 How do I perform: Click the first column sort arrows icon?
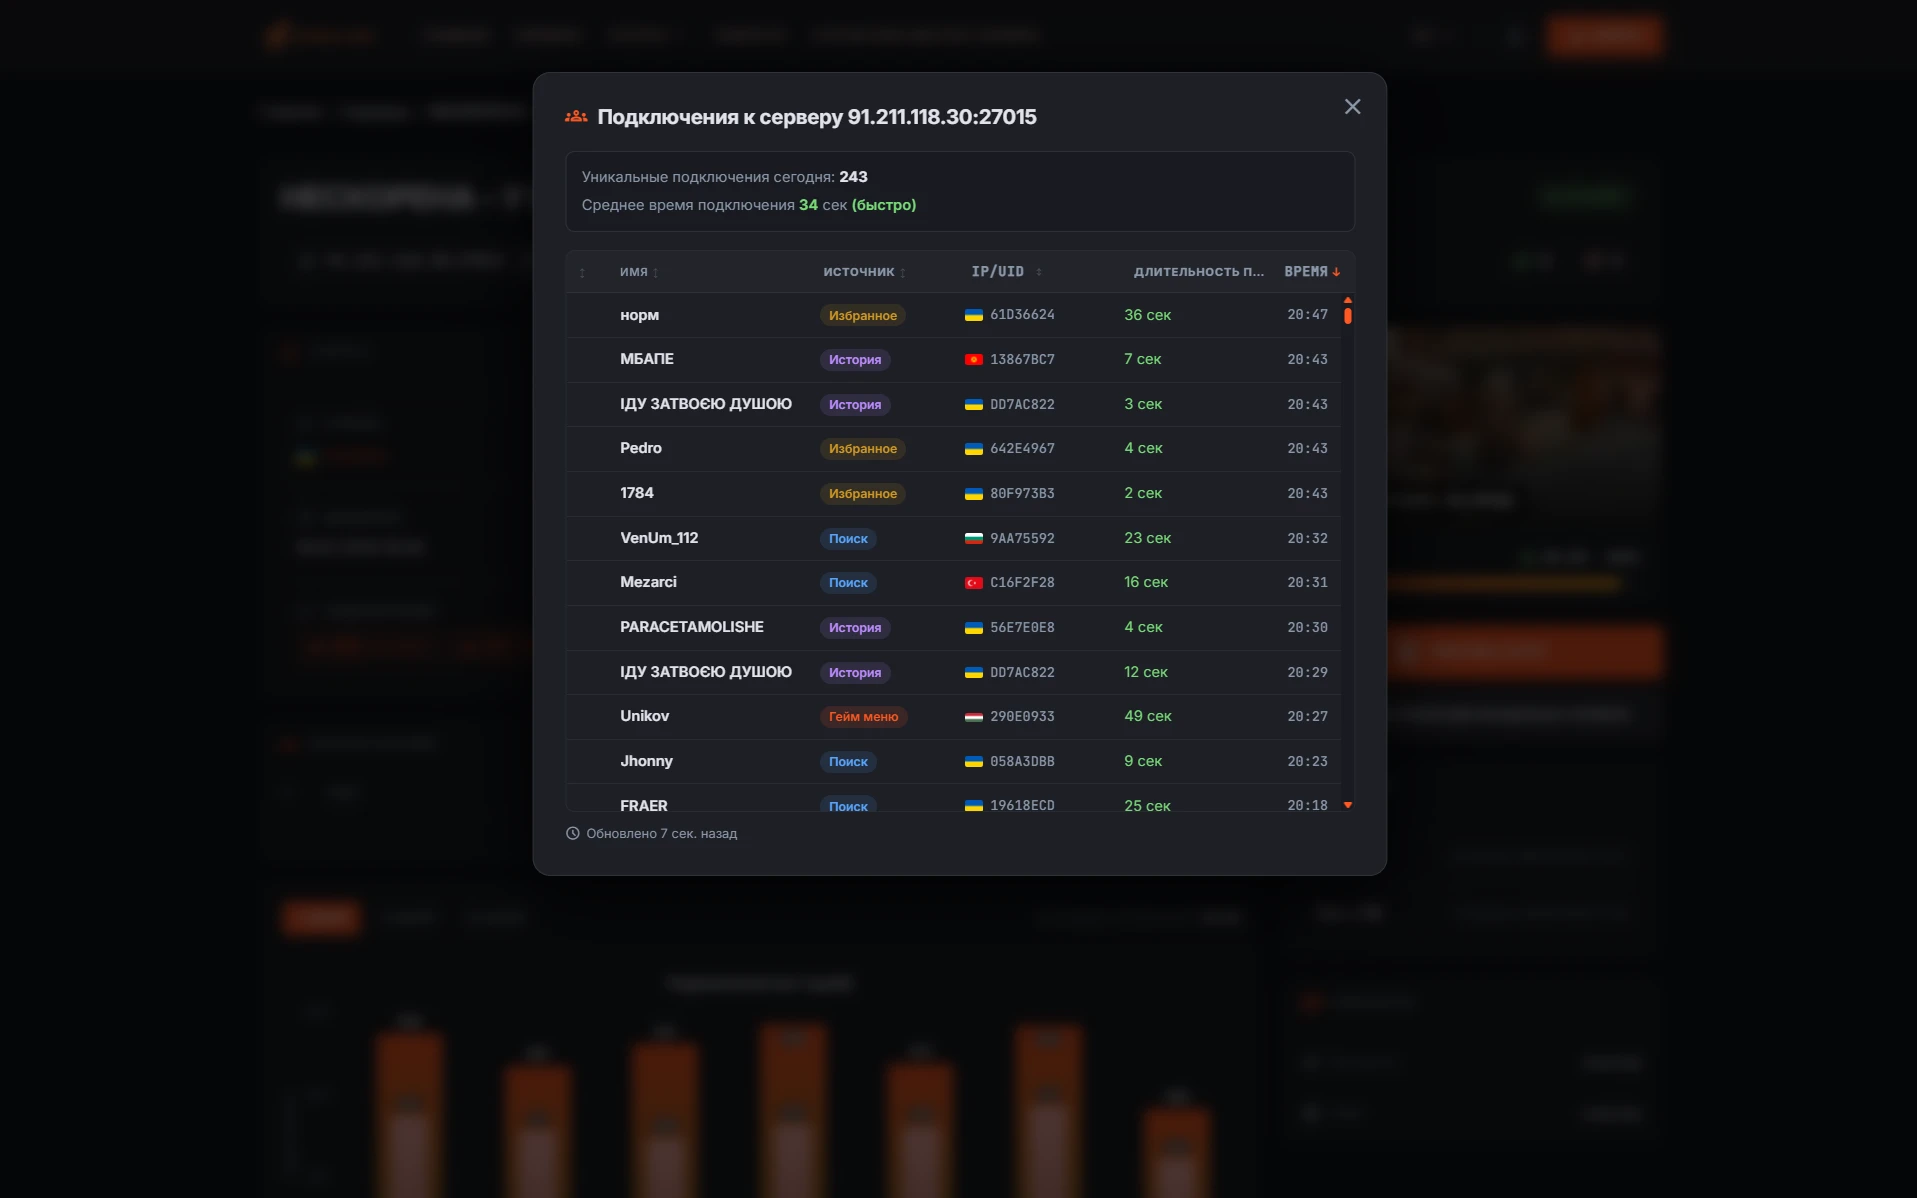click(x=582, y=273)
